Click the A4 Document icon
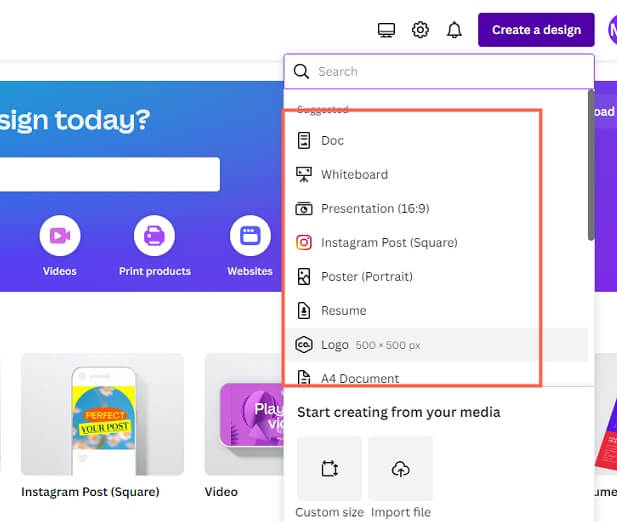 [303, 378]
